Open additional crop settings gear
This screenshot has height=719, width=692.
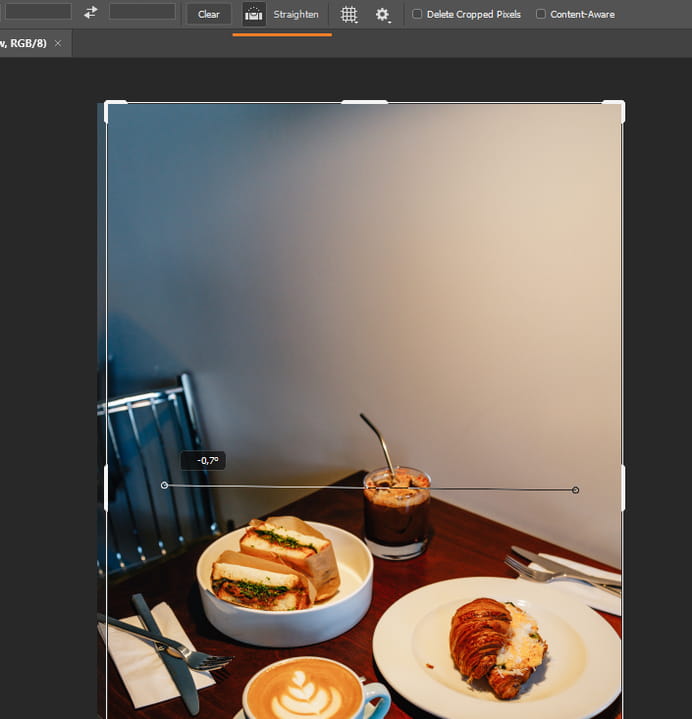point(382,15)
